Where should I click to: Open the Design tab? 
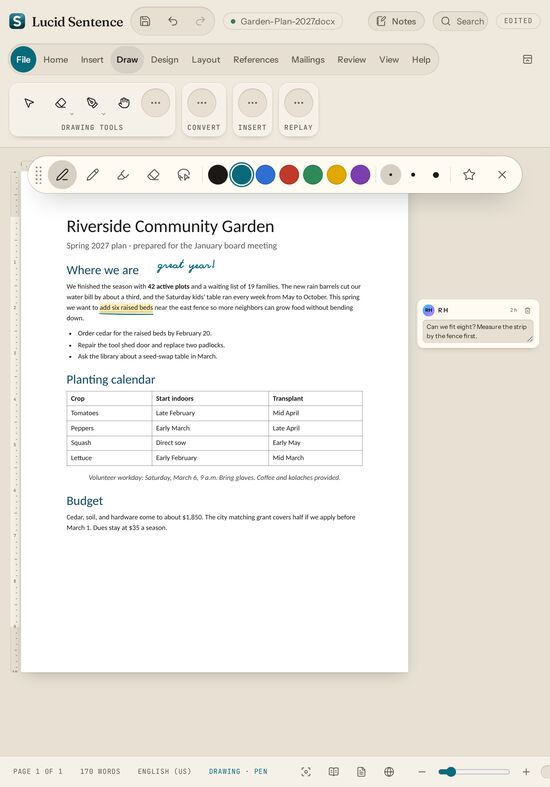(165, 59)
